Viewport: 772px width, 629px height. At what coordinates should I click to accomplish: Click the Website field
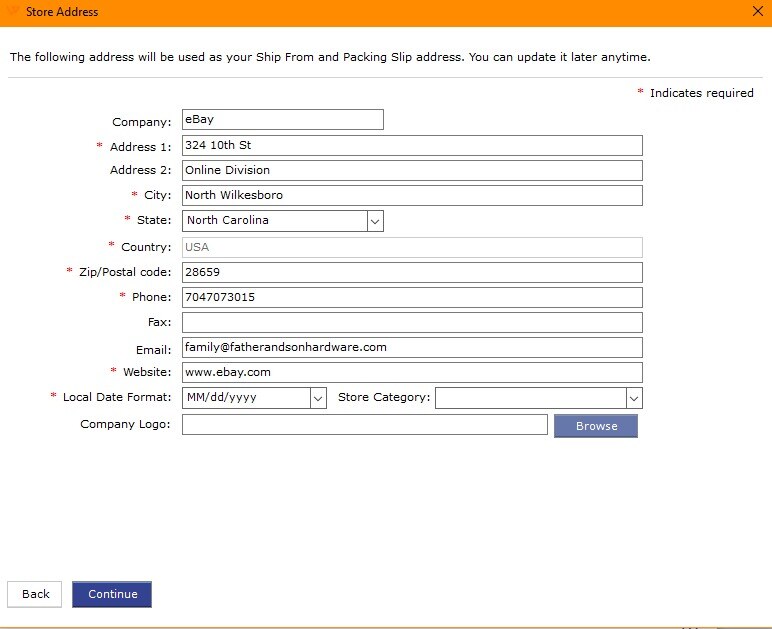[412, 373]
